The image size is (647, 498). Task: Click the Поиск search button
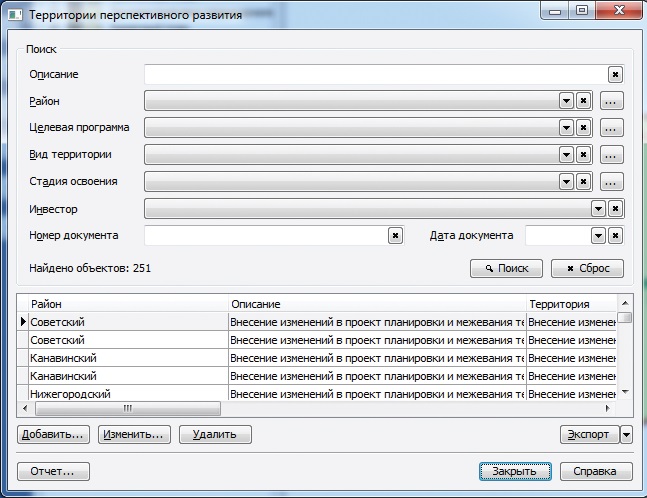point(506,269)
